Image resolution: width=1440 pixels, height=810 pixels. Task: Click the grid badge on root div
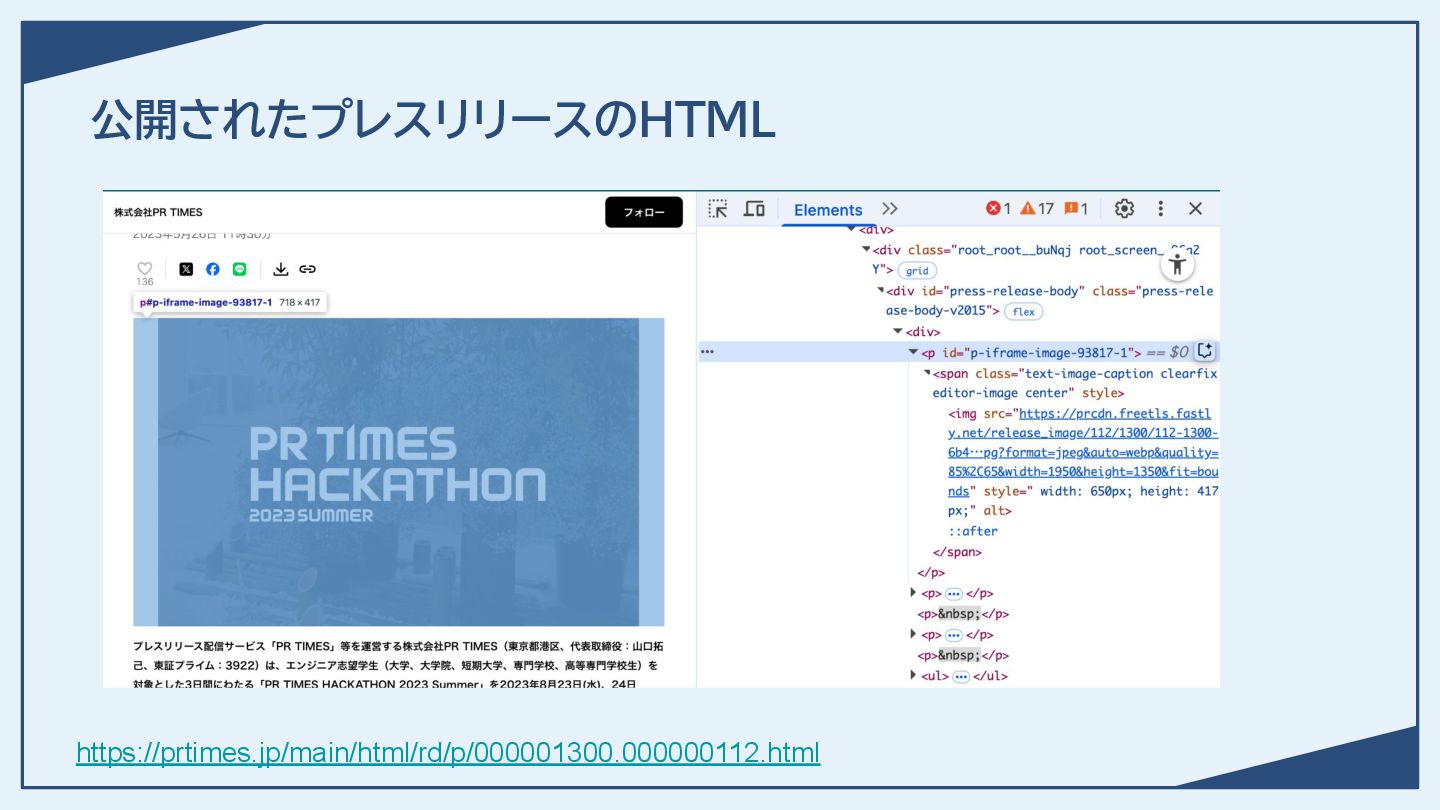(917, 271)
